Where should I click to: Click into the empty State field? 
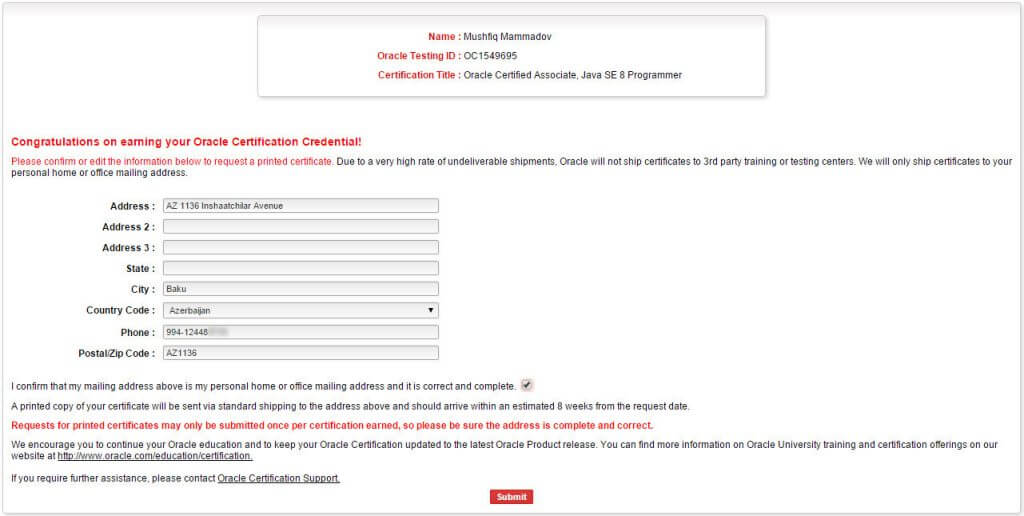[300, 269]
